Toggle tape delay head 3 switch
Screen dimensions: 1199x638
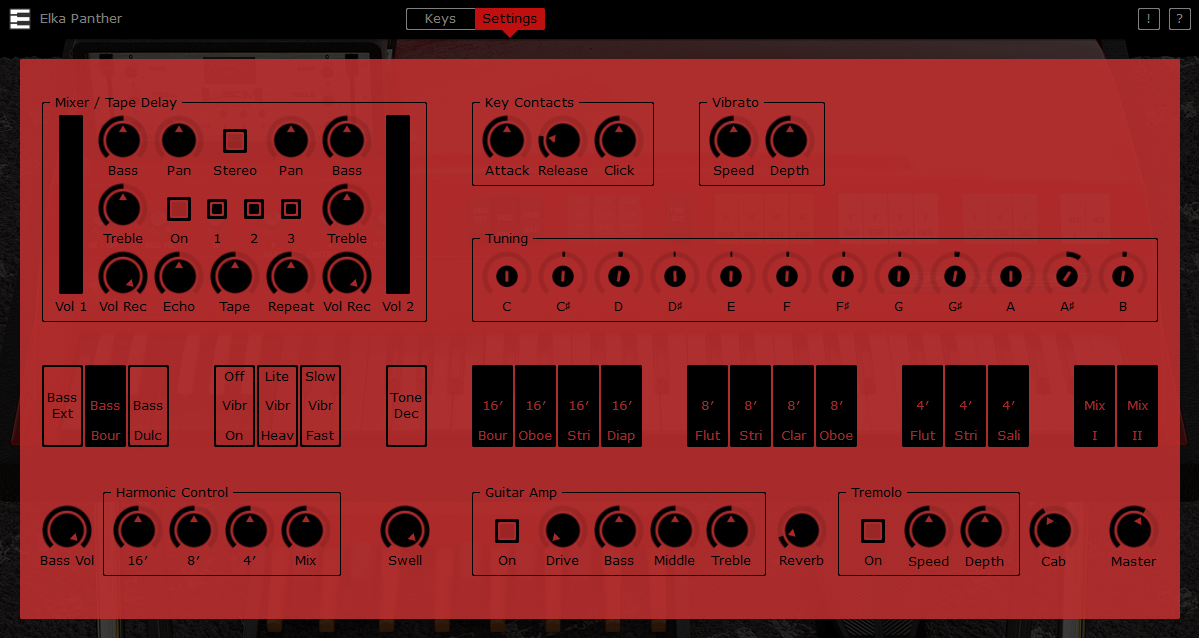tap(291, 209)
